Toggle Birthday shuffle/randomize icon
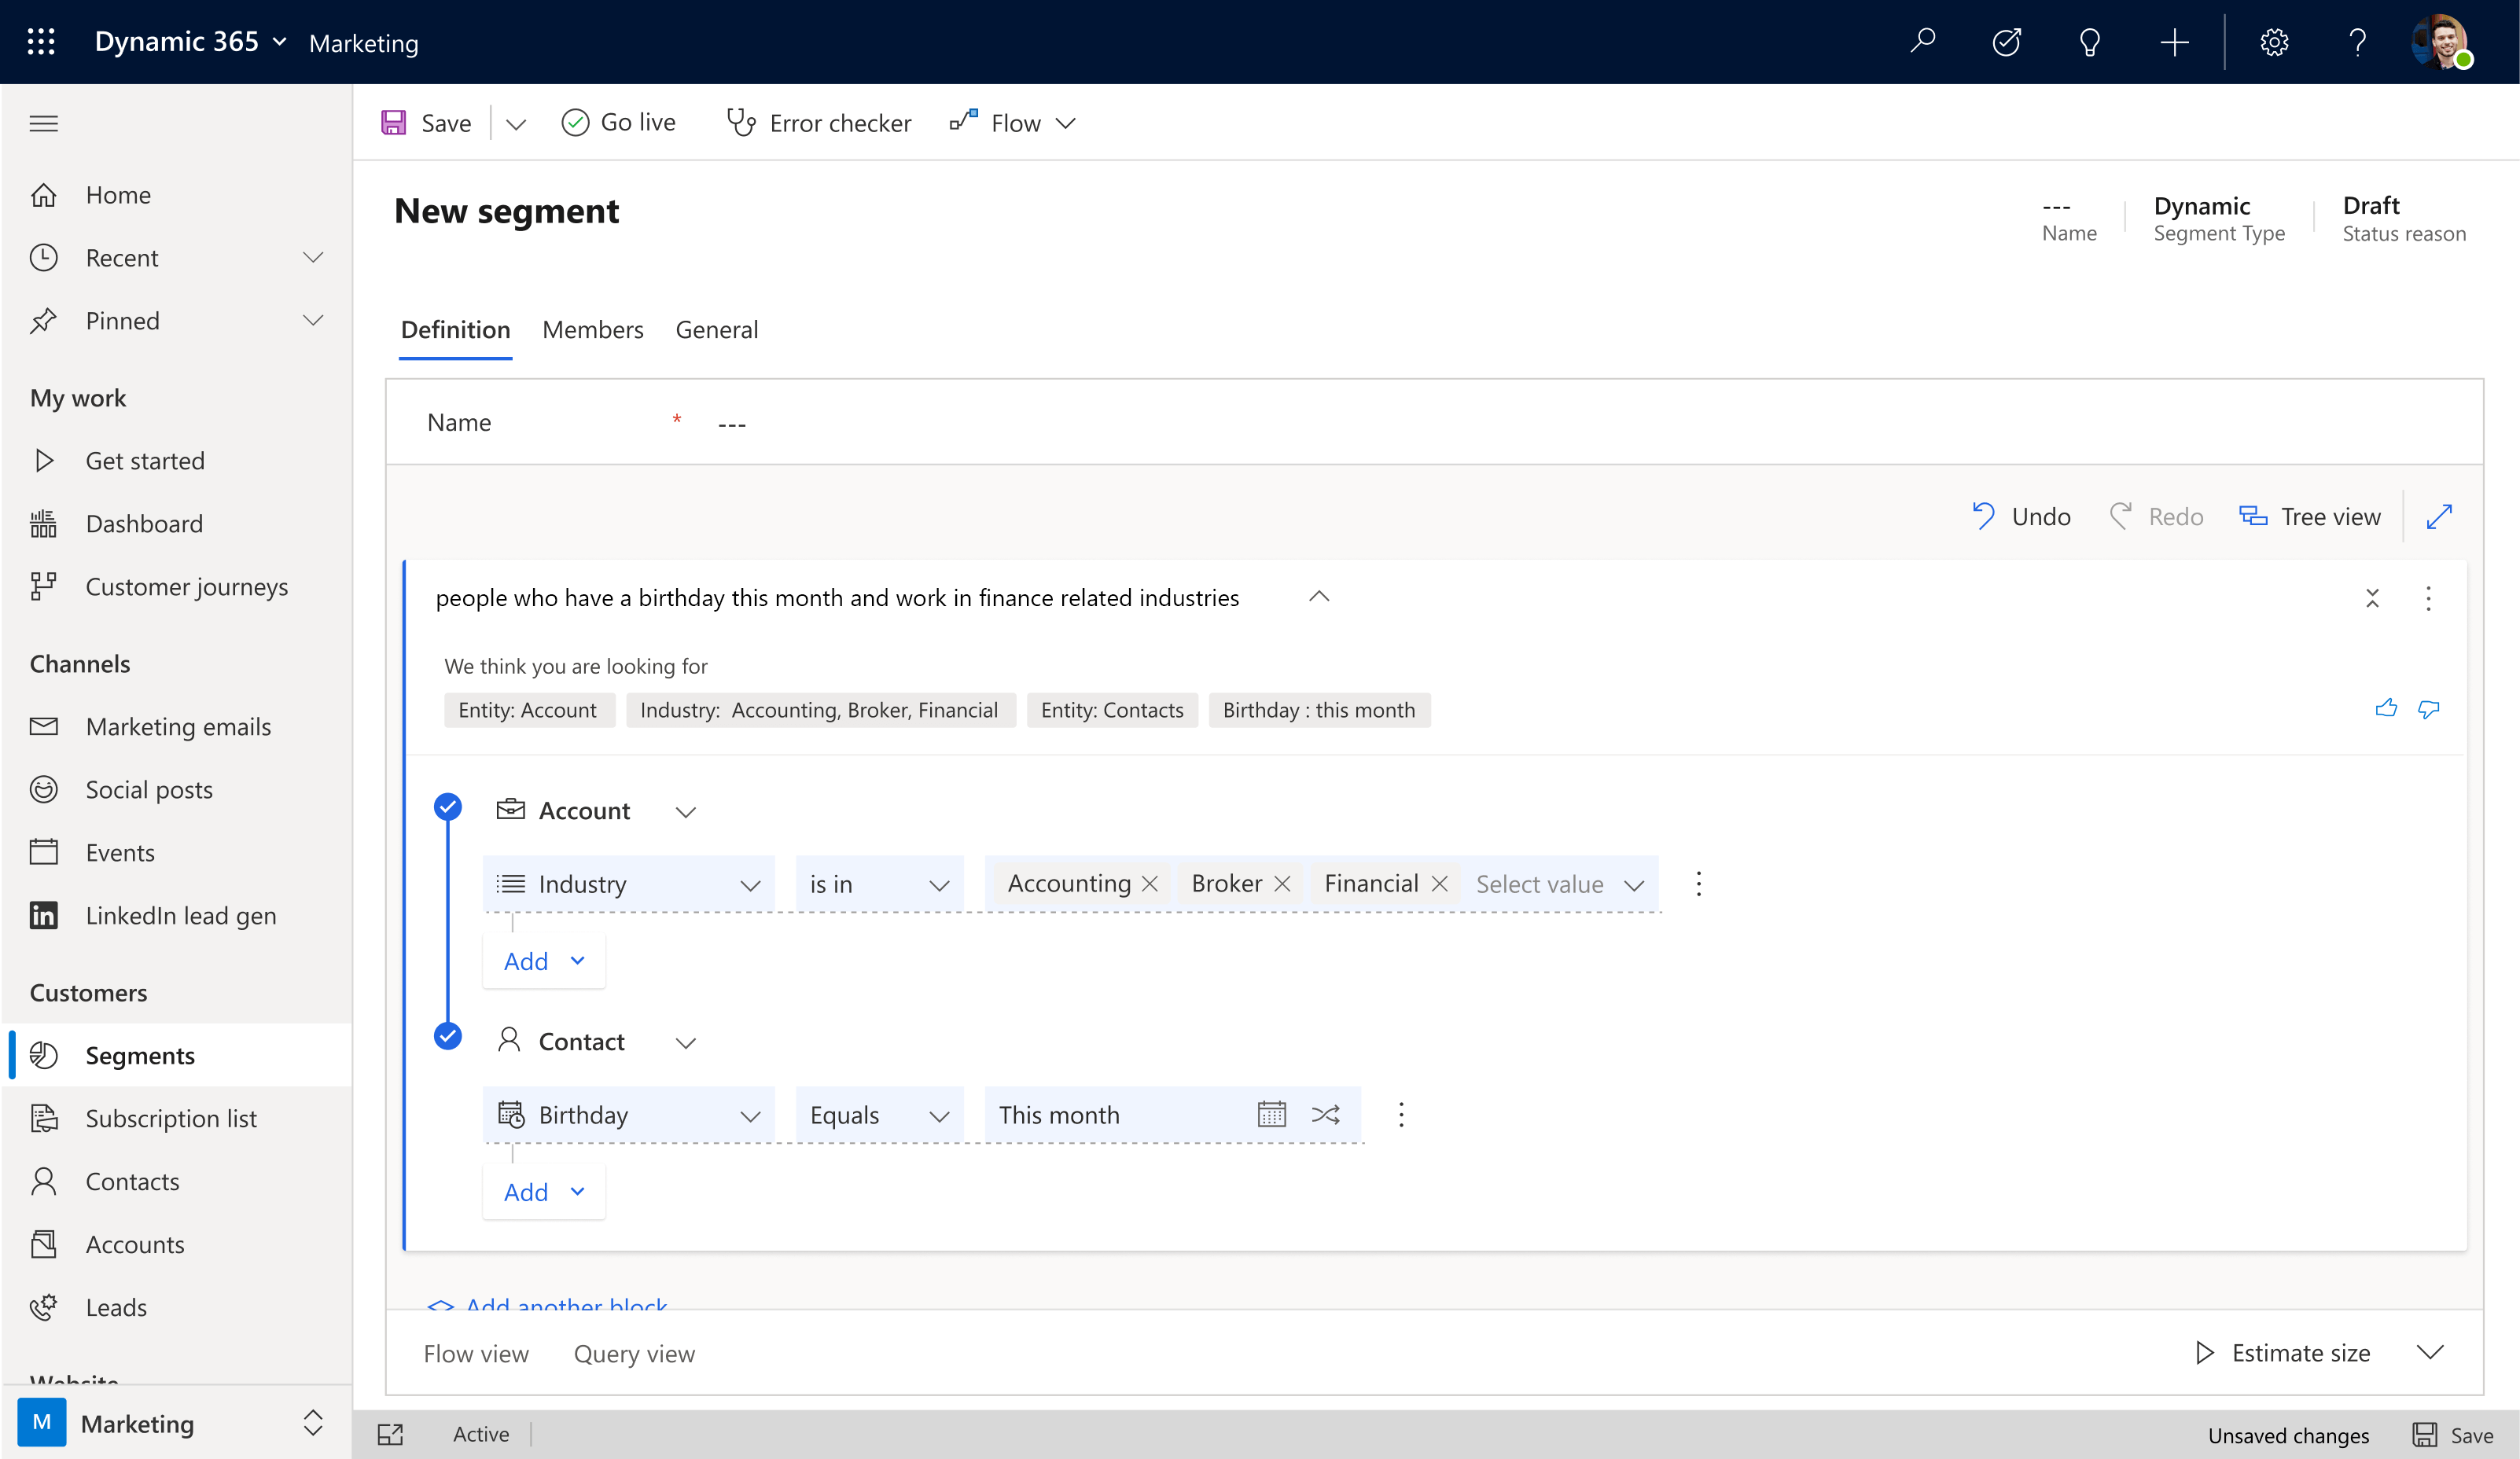The width and height of the screenshot is (2520, 1459). coord(1325,1113)
